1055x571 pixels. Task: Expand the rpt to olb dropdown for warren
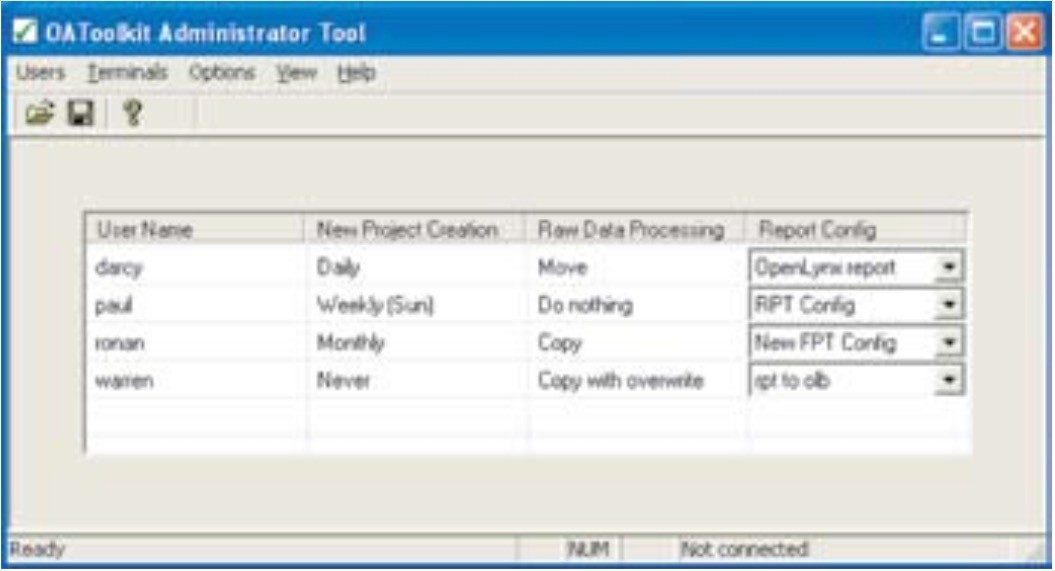(x=949, y=380)
